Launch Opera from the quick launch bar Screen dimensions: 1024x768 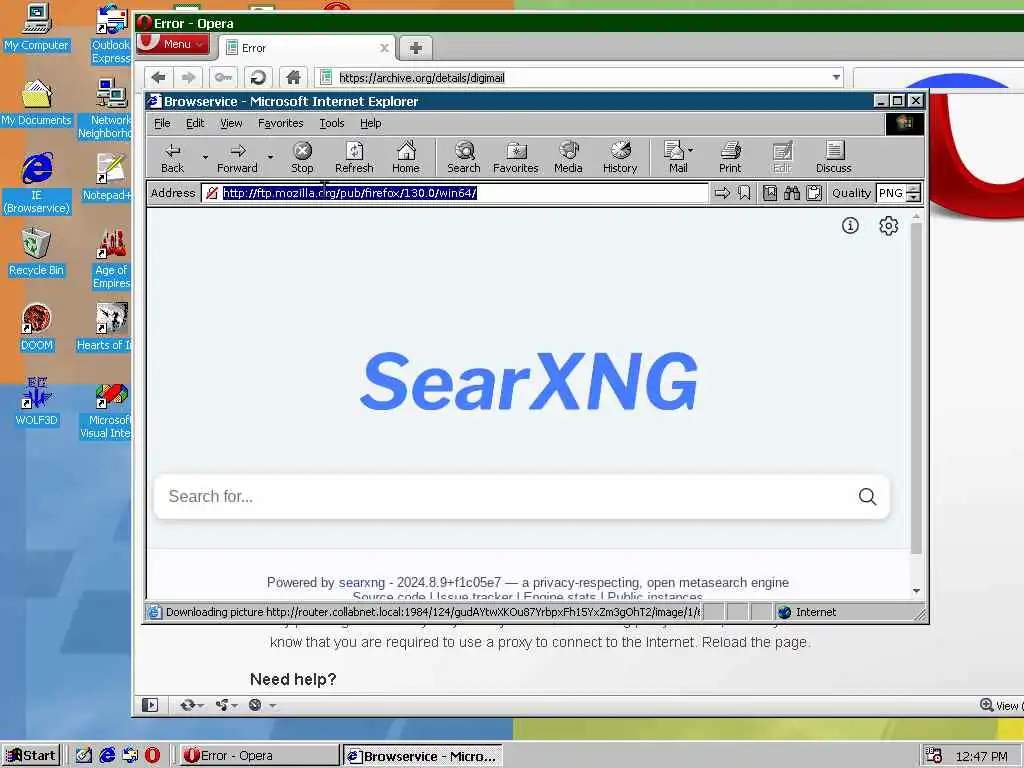click(x=152, y=755)
